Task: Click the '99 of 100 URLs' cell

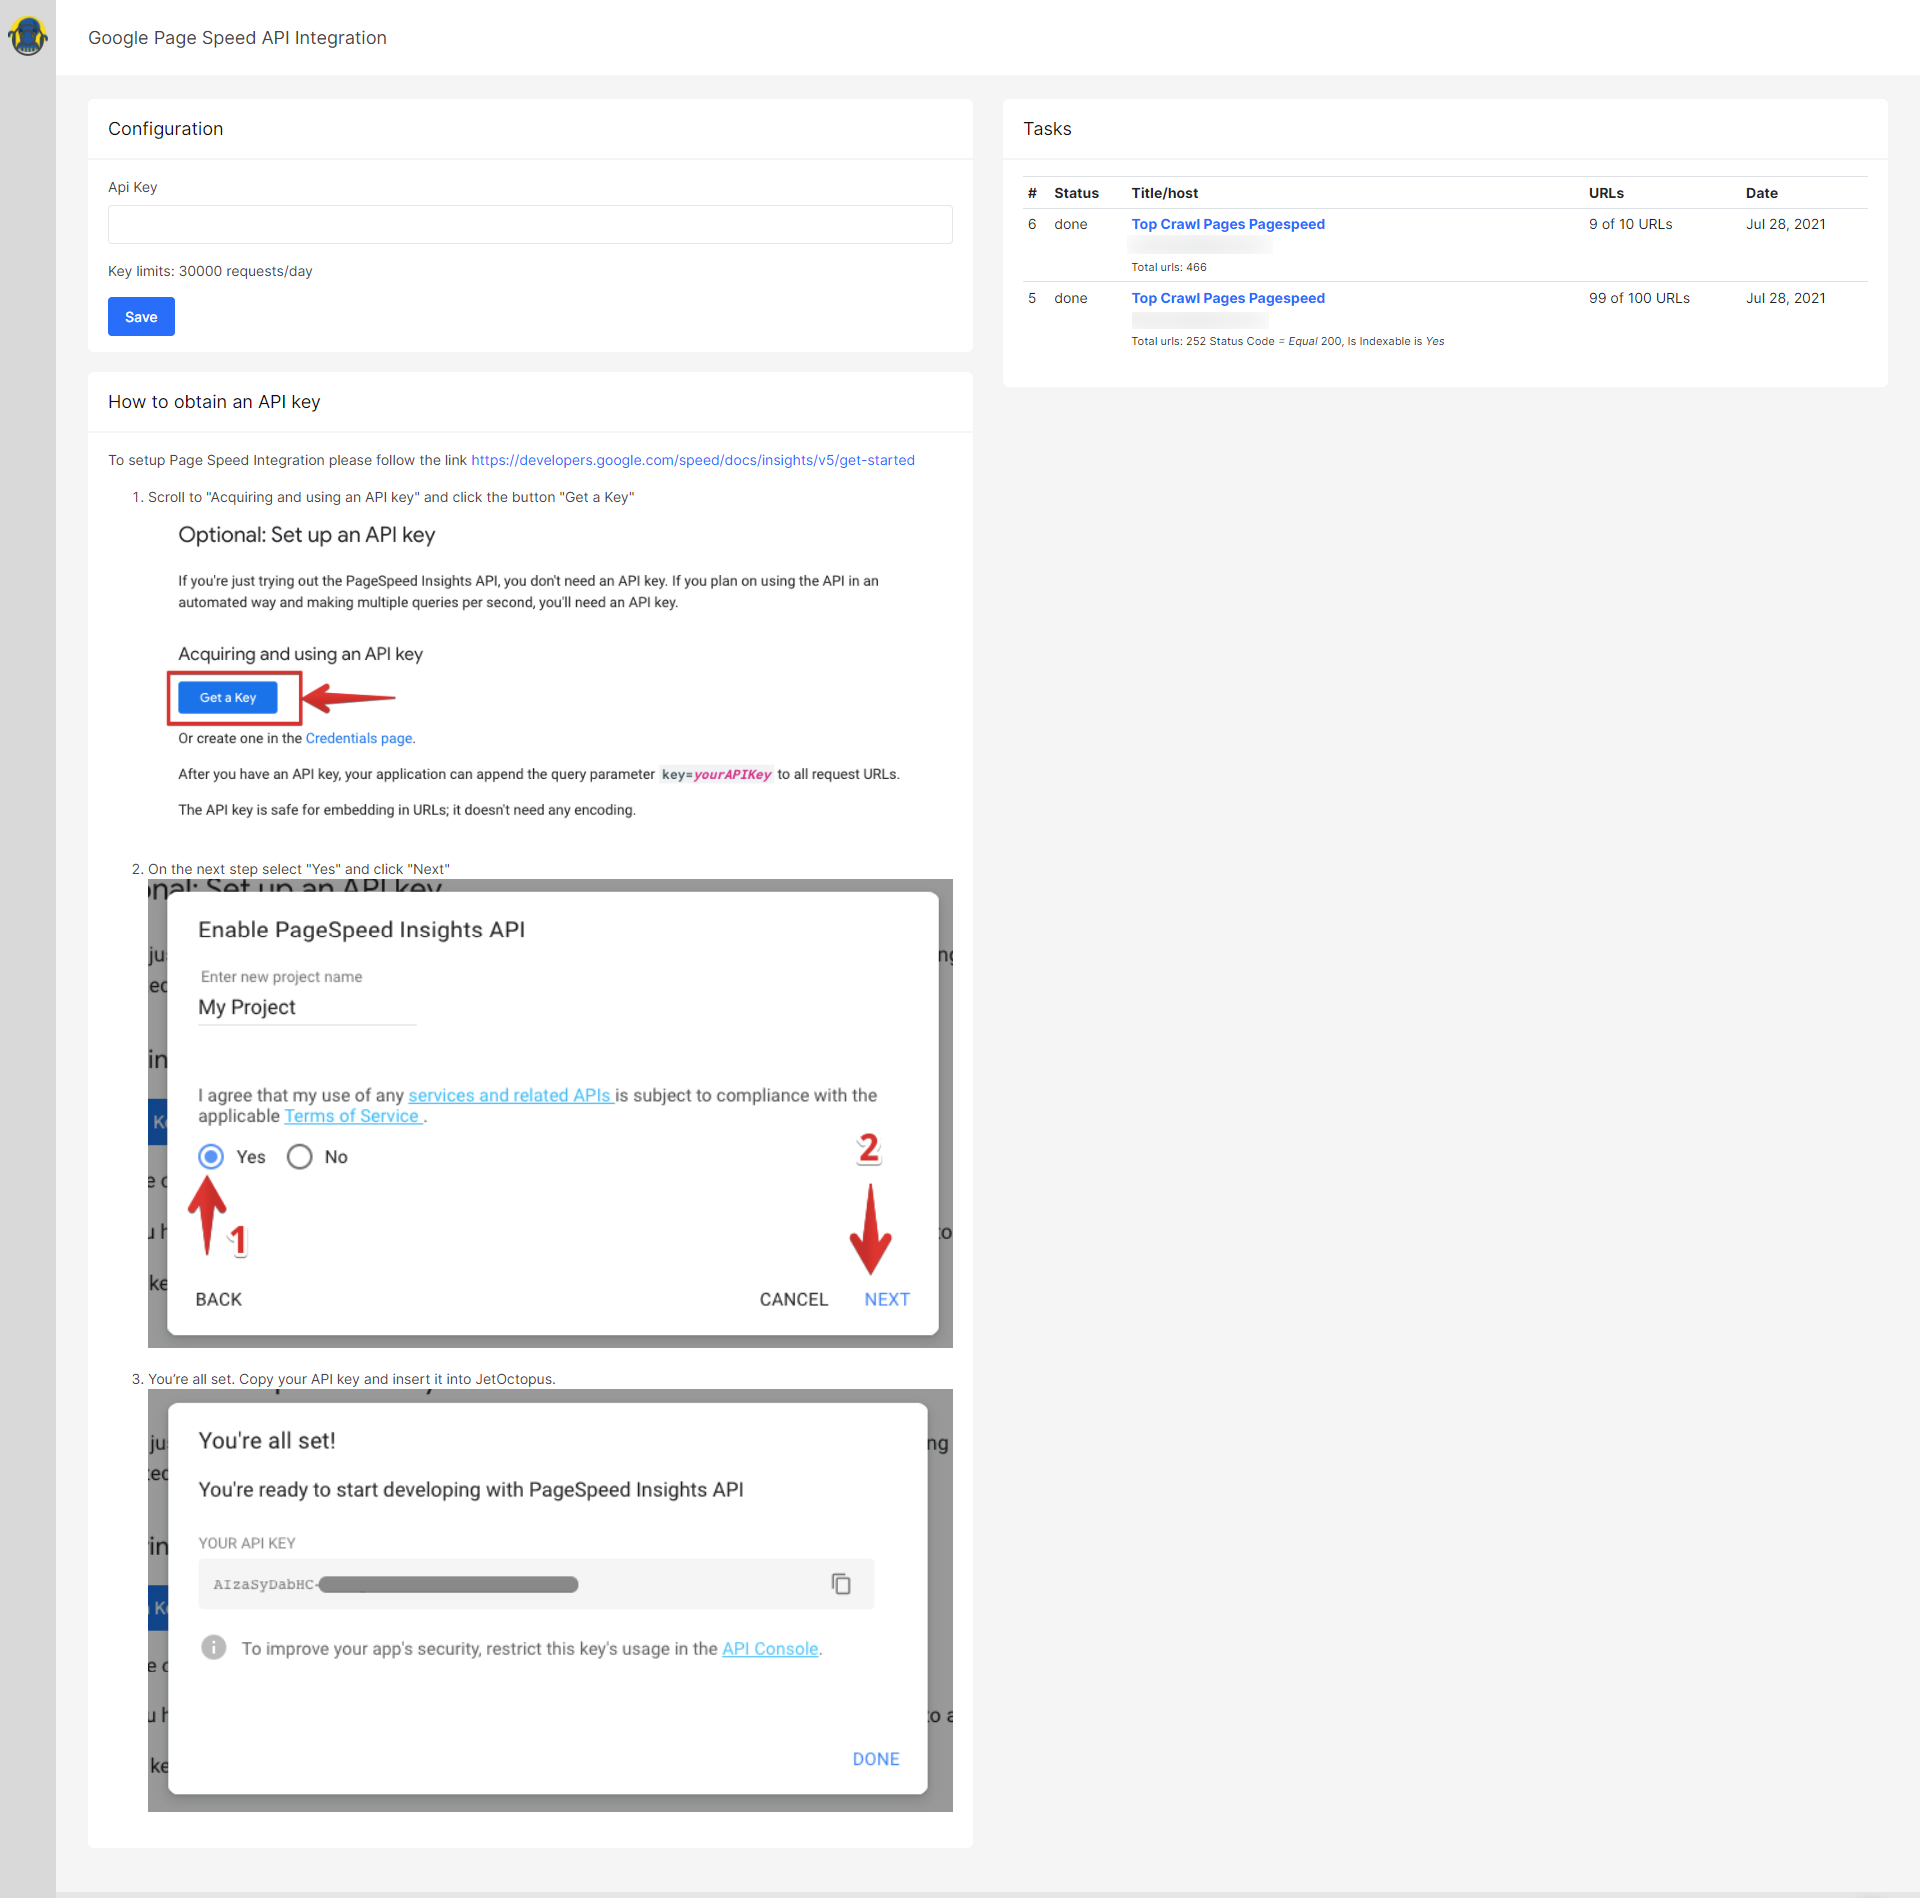Action: 1639,298
